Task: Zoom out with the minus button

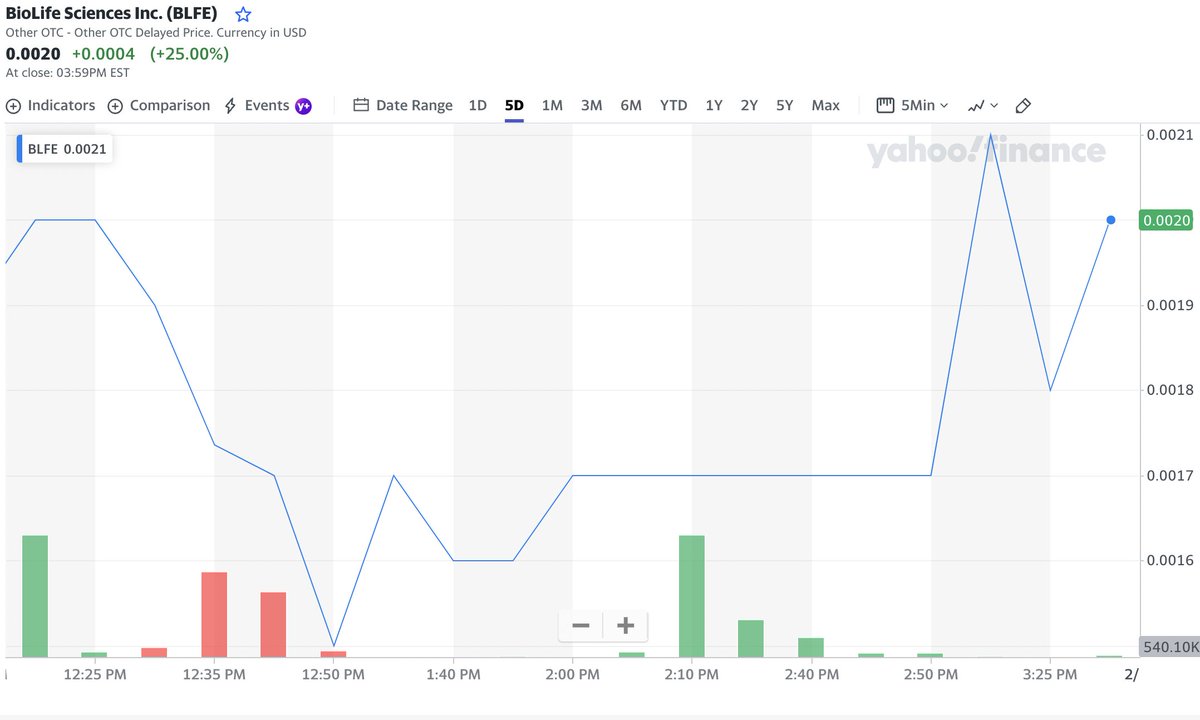Action: pyautogui.click(x=581, y=626)
